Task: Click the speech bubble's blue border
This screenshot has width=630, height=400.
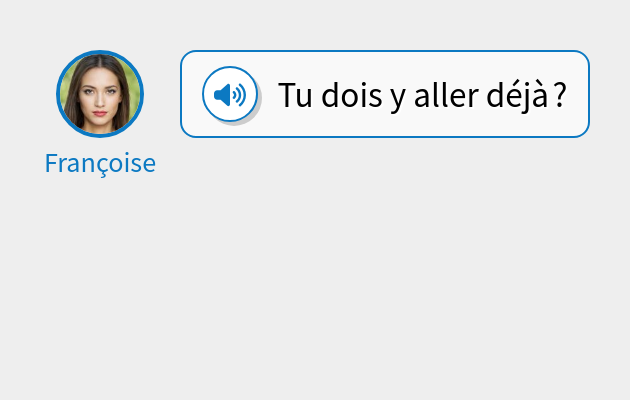Action: [x=385, y=51]
